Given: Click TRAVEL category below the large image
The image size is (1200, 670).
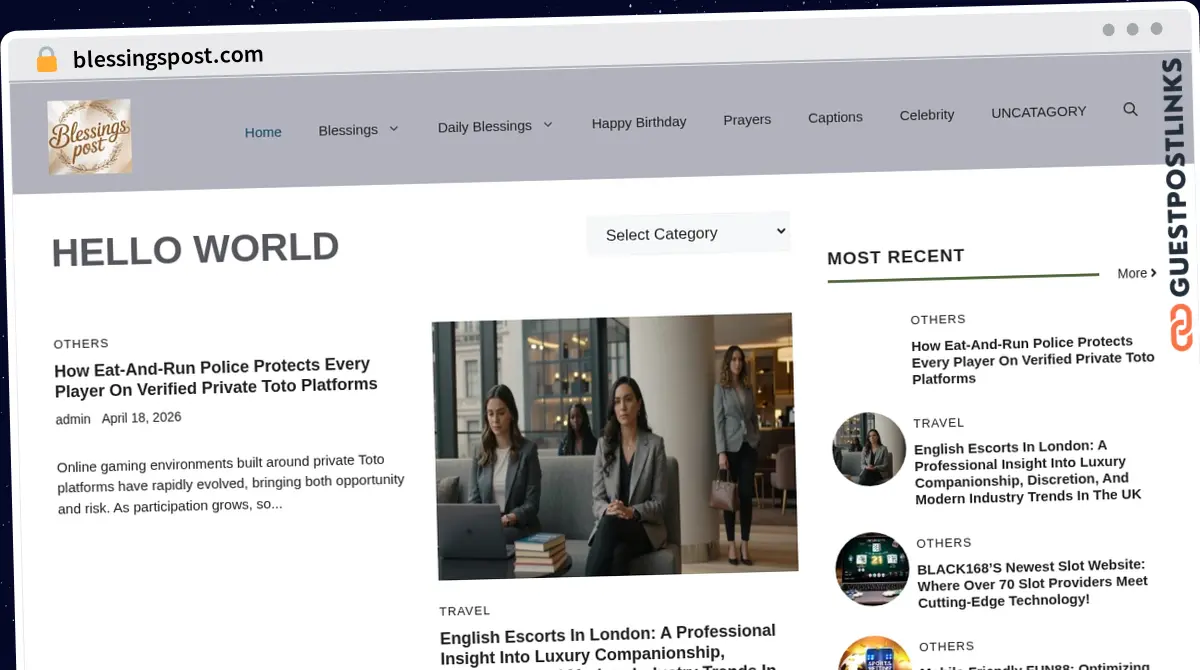Looking at the screenshot, I should (465, 610).
